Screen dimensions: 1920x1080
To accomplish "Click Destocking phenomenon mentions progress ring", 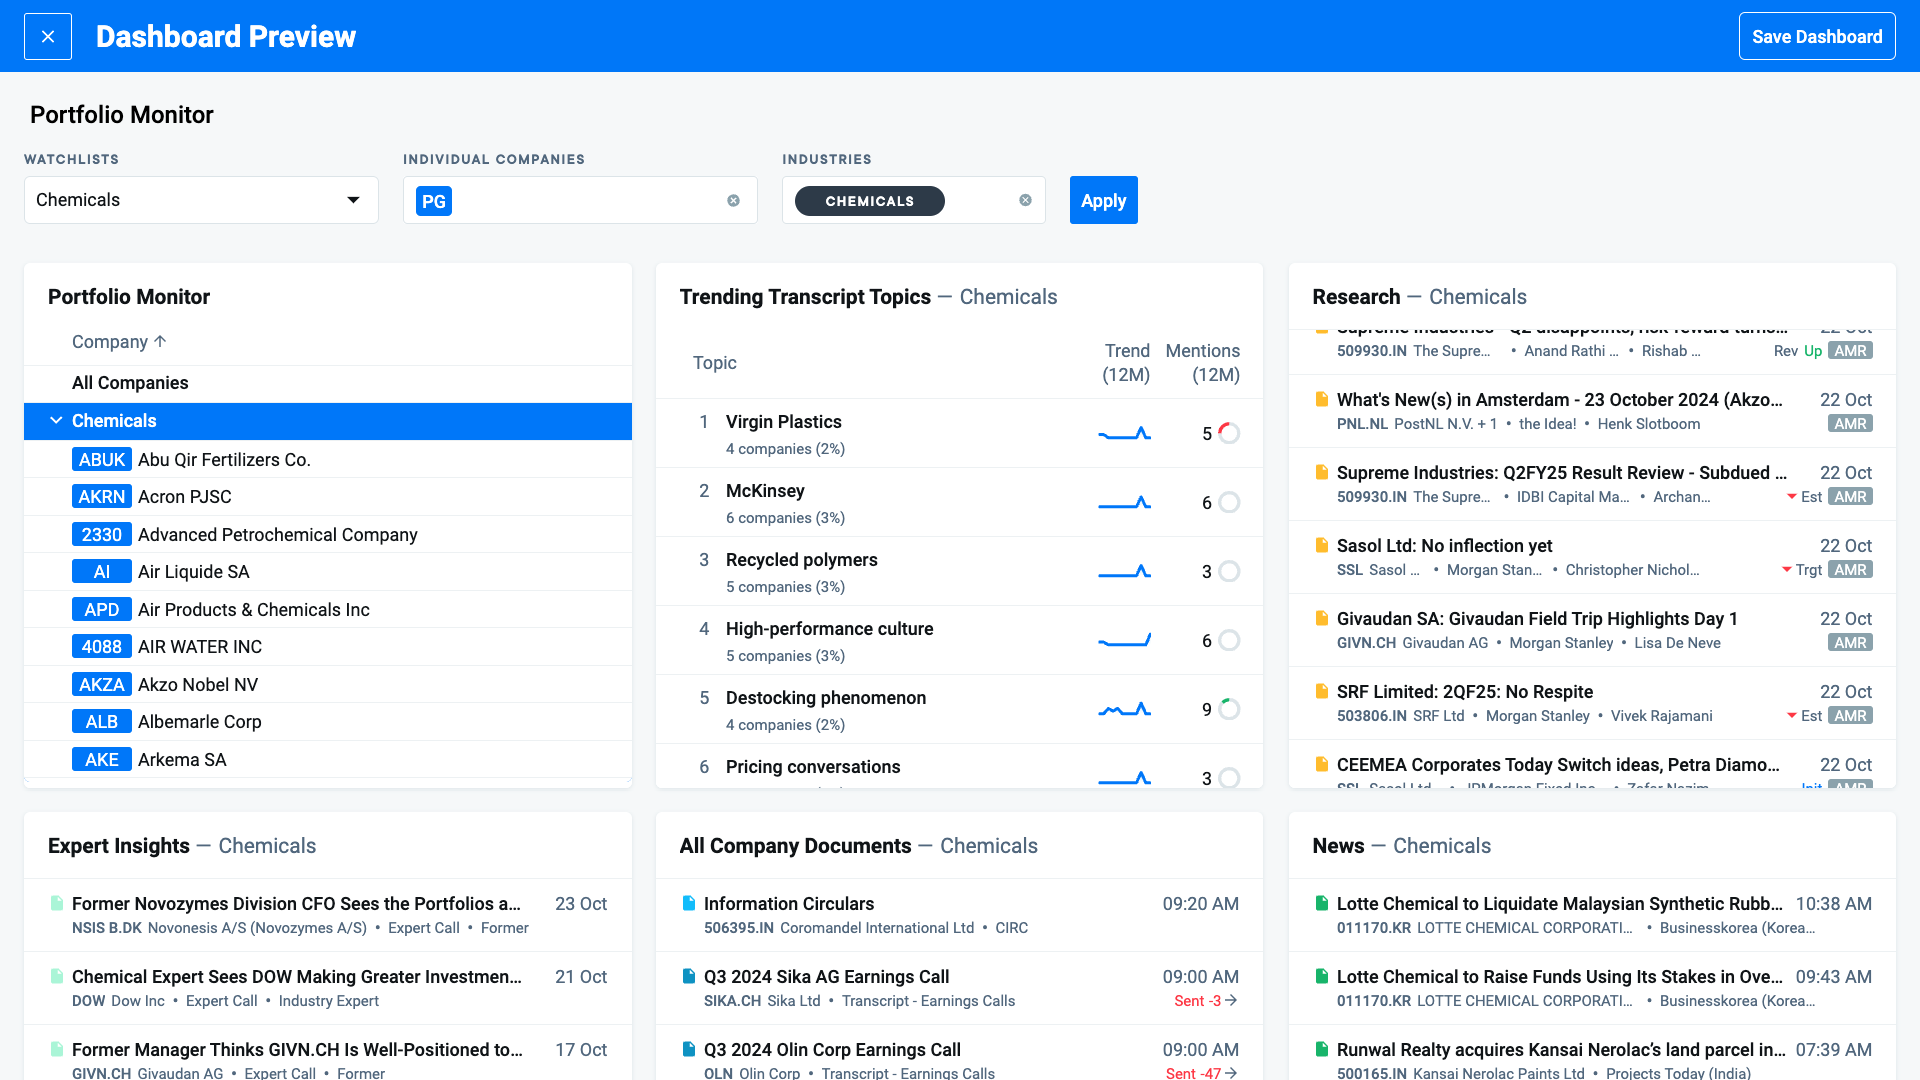I will [1229, 709].
